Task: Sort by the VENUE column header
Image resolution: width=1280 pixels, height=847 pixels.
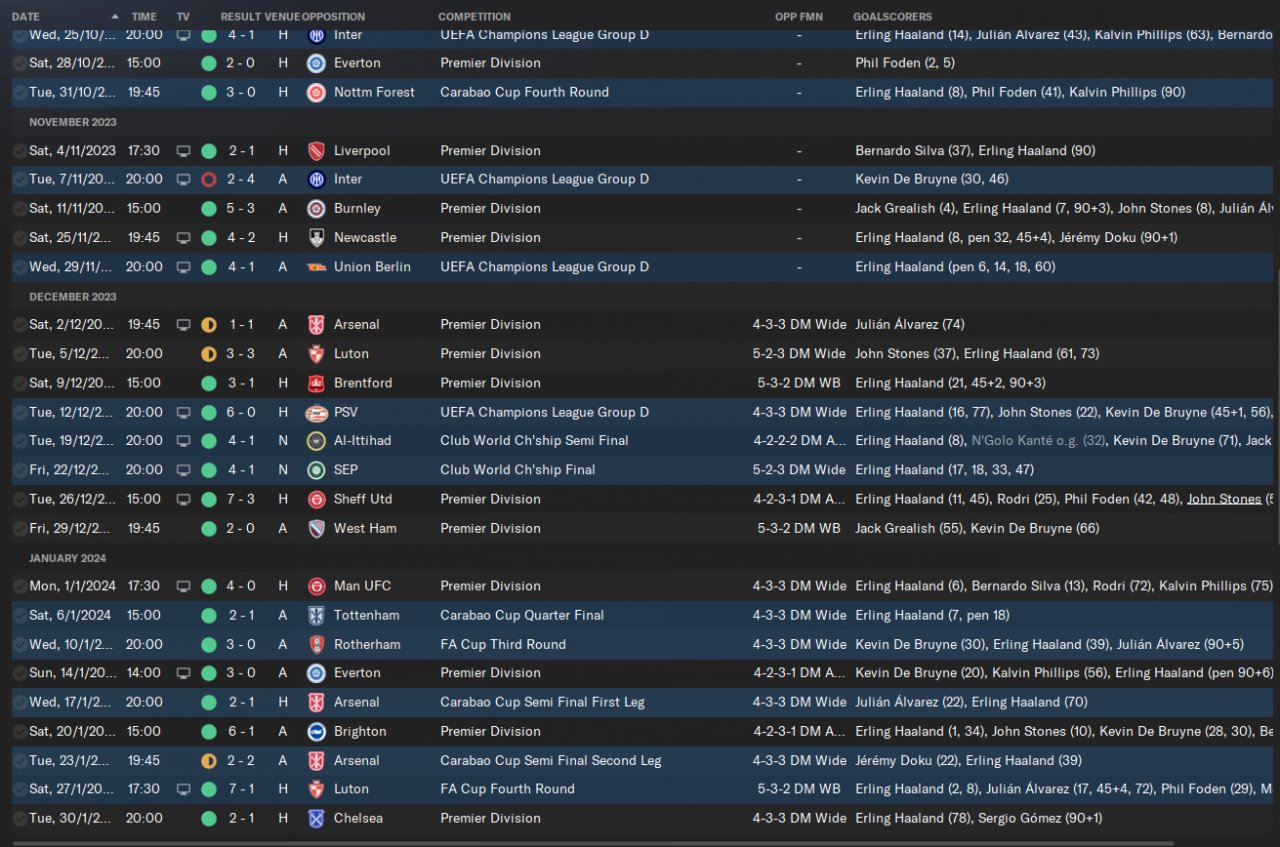Action: (282, 17)
